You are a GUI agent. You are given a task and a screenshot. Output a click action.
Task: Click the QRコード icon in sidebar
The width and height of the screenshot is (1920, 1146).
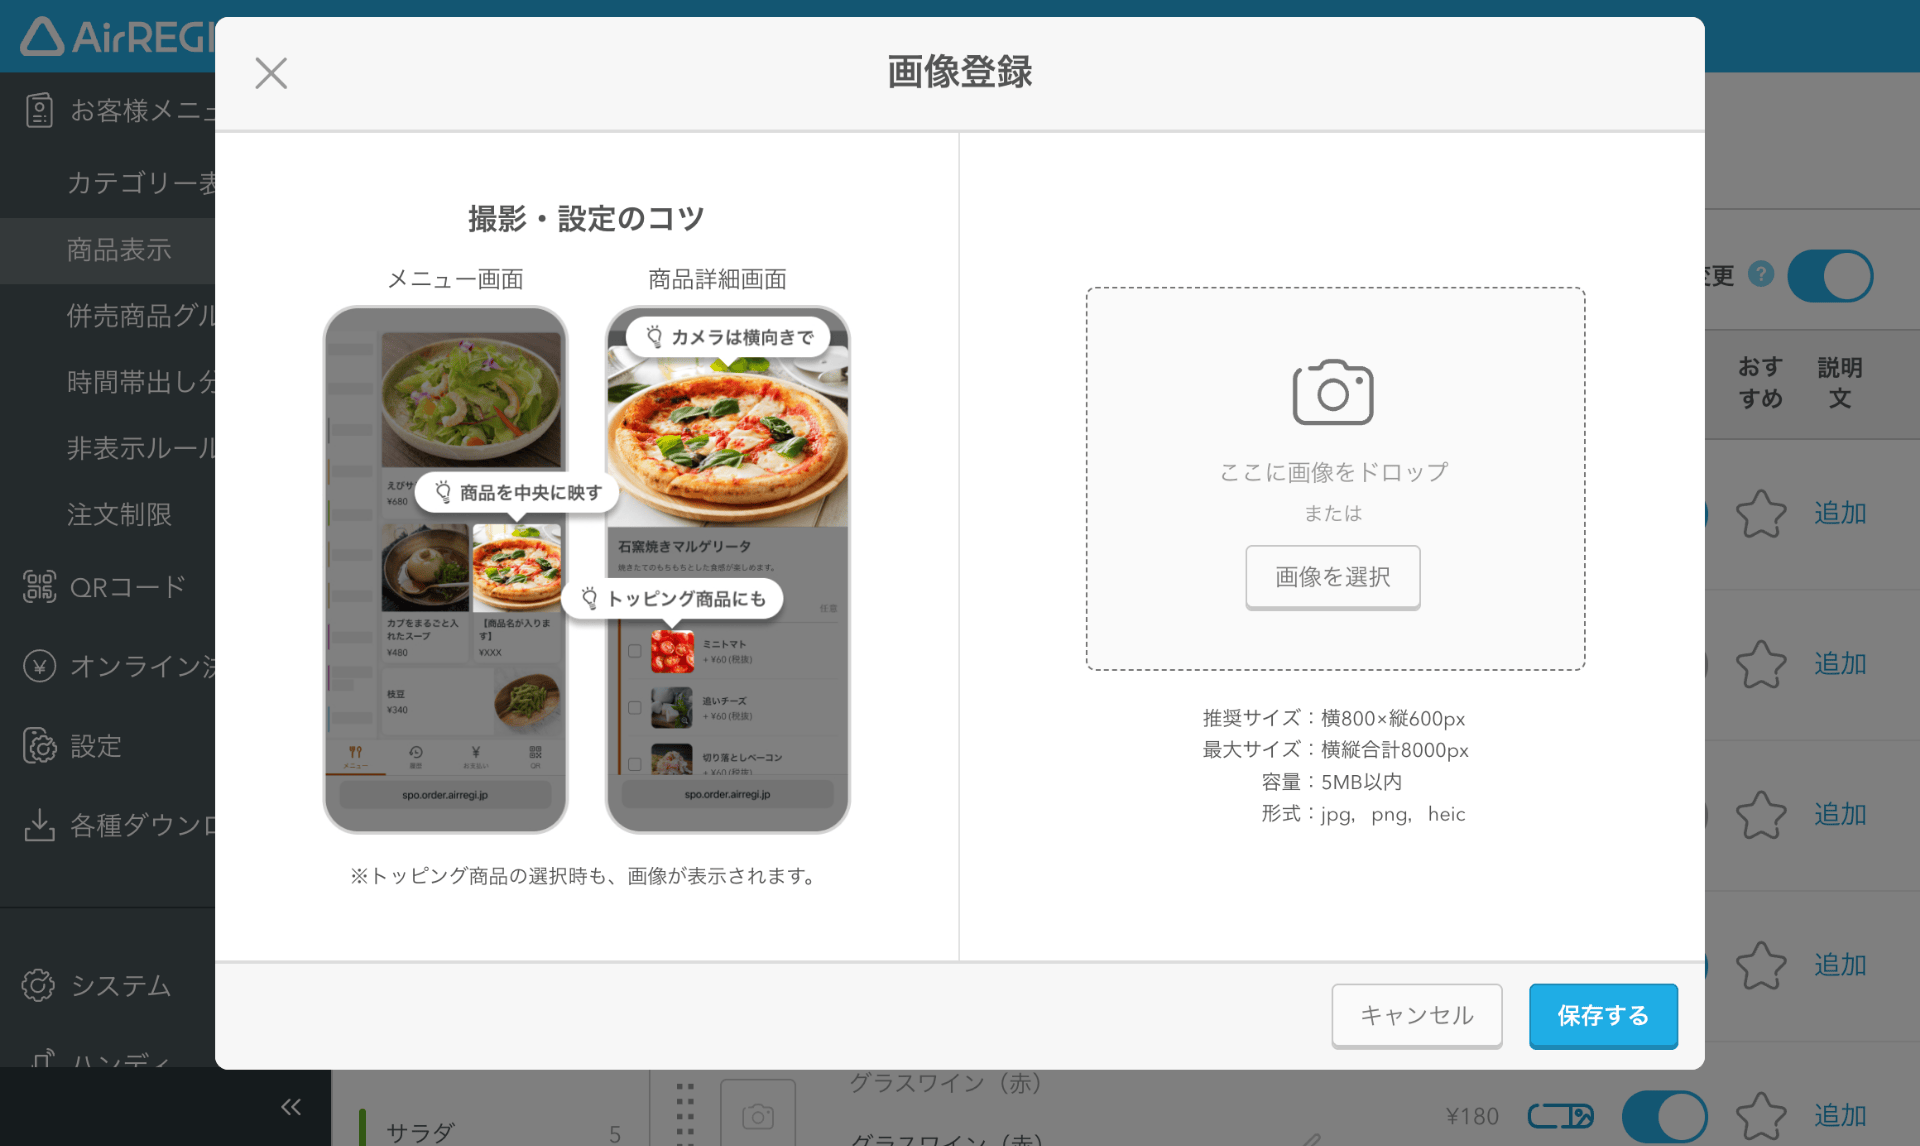click(x=39, y=586)
